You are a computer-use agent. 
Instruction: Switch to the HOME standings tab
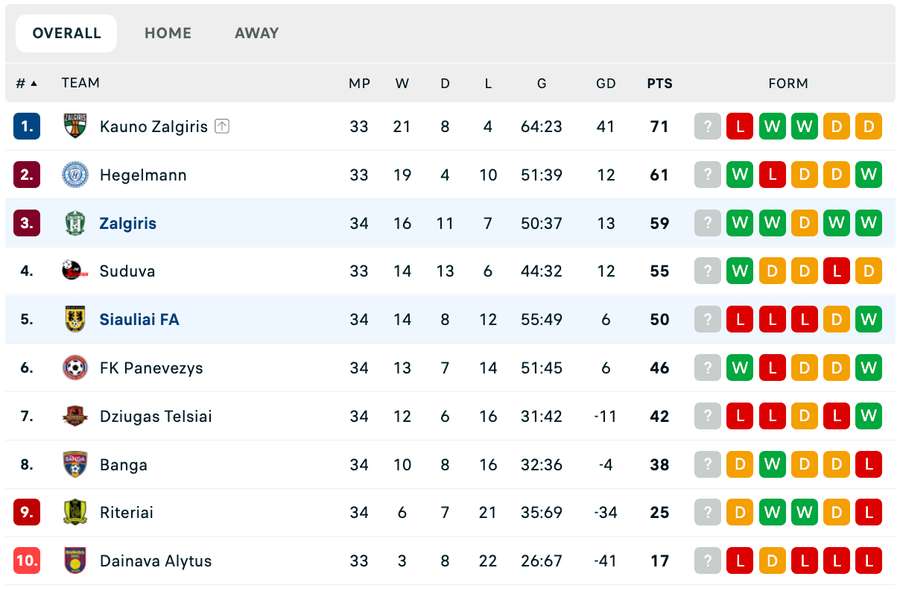coord(168,33)
